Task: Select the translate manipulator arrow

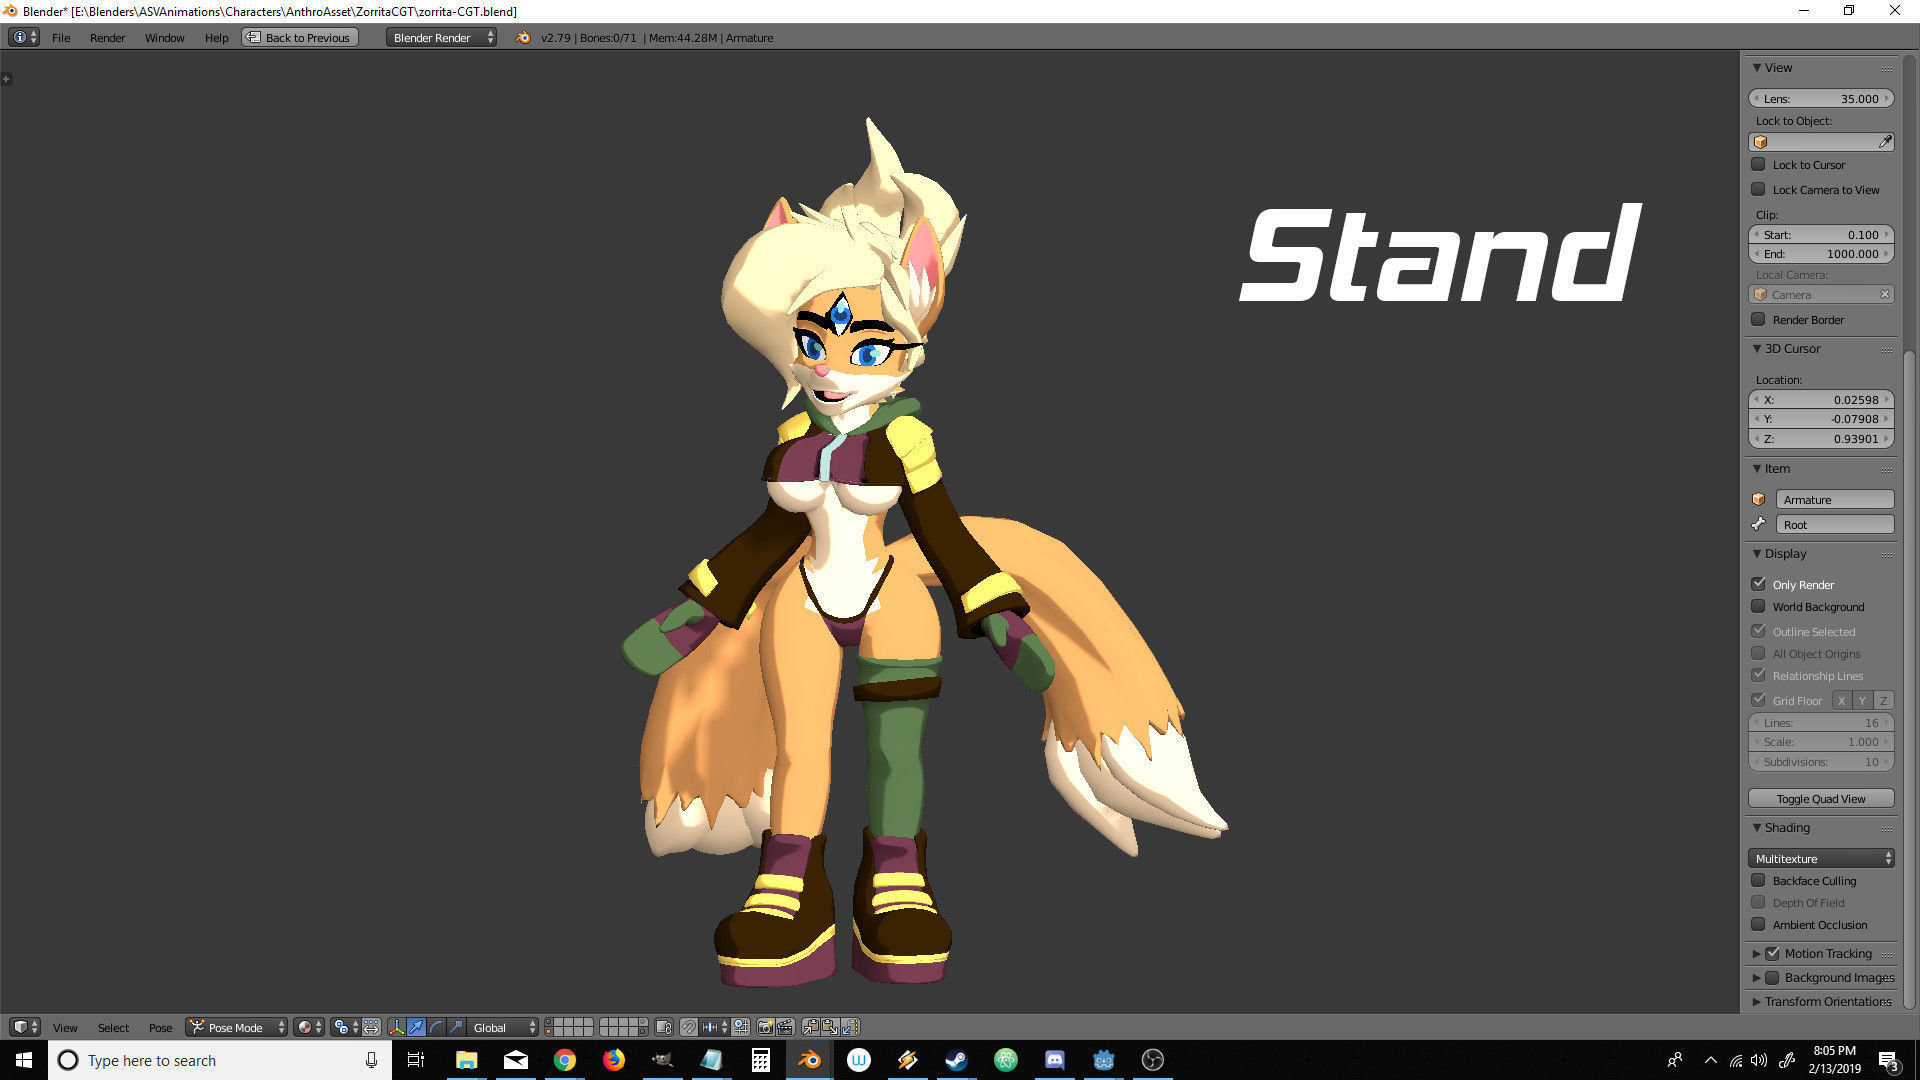Action: [416, 1027]
